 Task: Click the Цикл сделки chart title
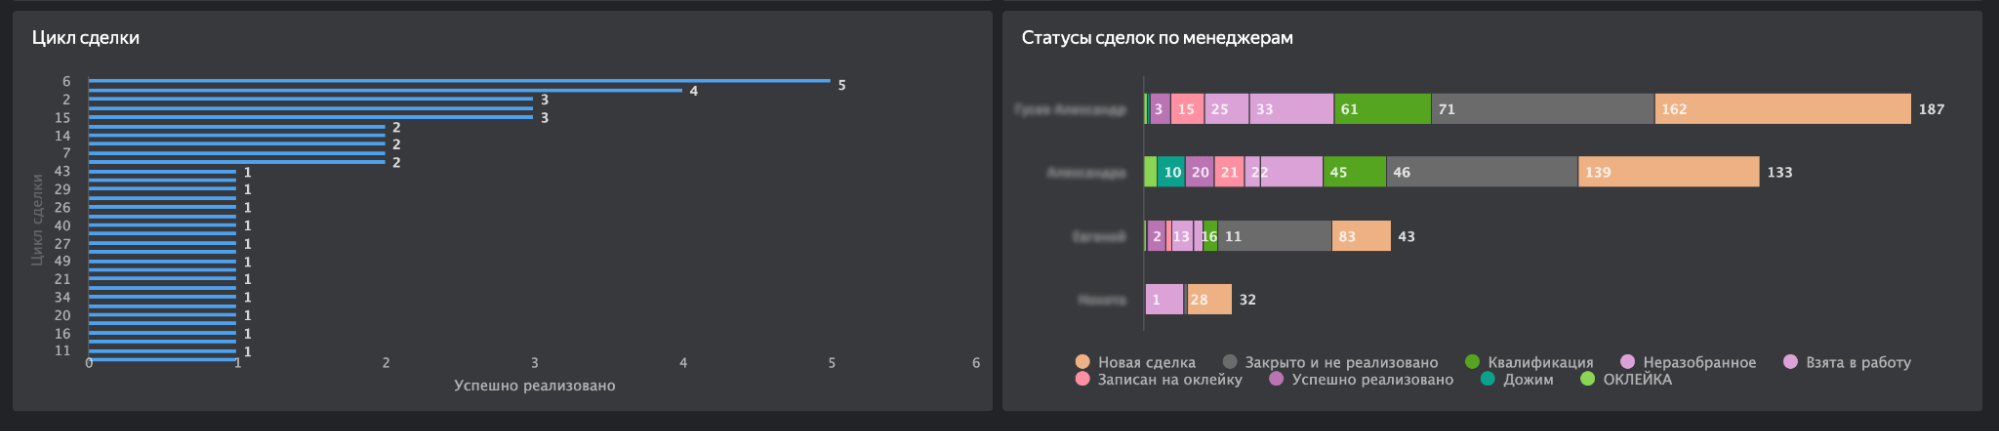pos(86,38)
